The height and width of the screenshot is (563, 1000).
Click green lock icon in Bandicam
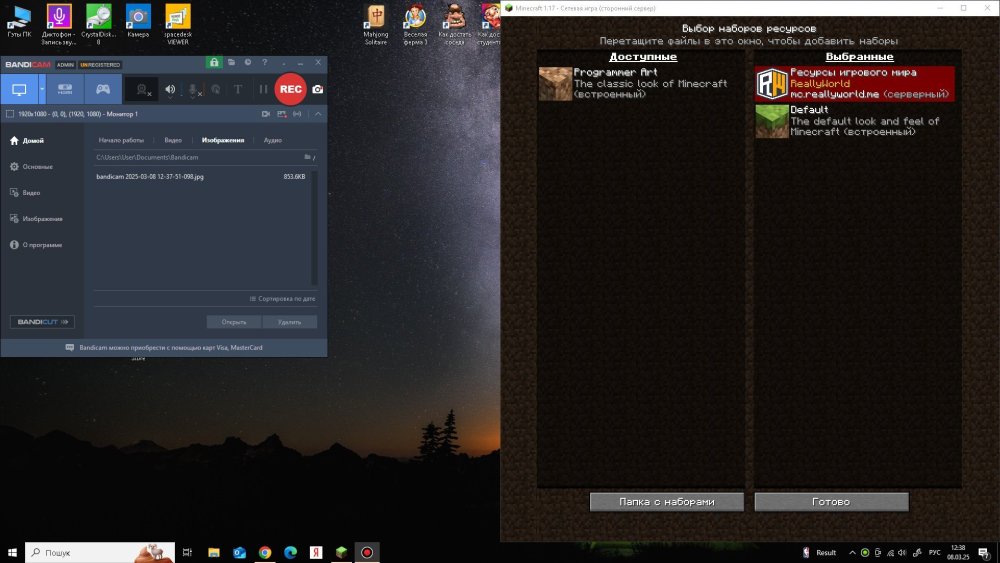click(214, 62)
